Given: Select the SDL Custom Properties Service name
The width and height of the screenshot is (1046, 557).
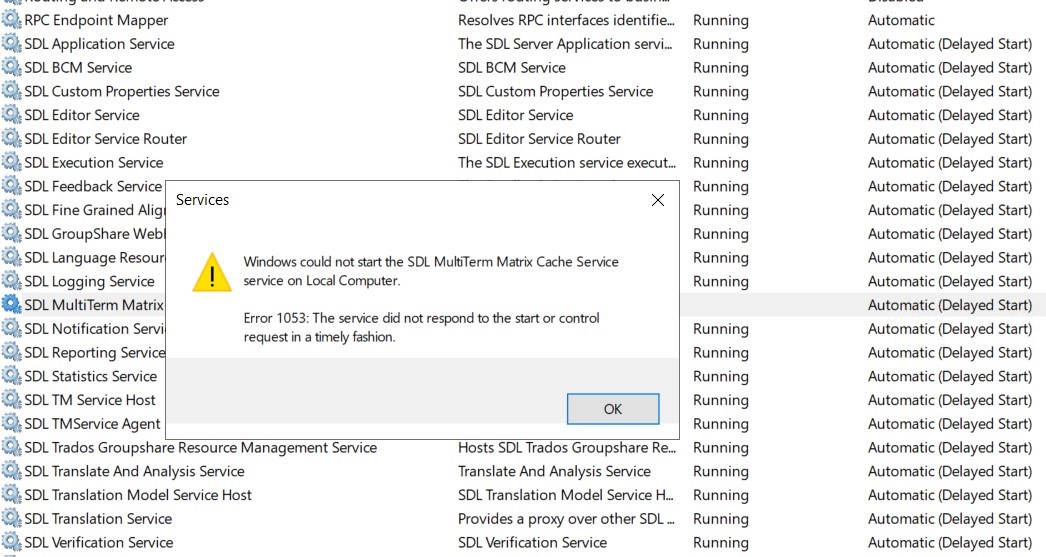Looking at the screenshot, I should click(x=122, y=91).
